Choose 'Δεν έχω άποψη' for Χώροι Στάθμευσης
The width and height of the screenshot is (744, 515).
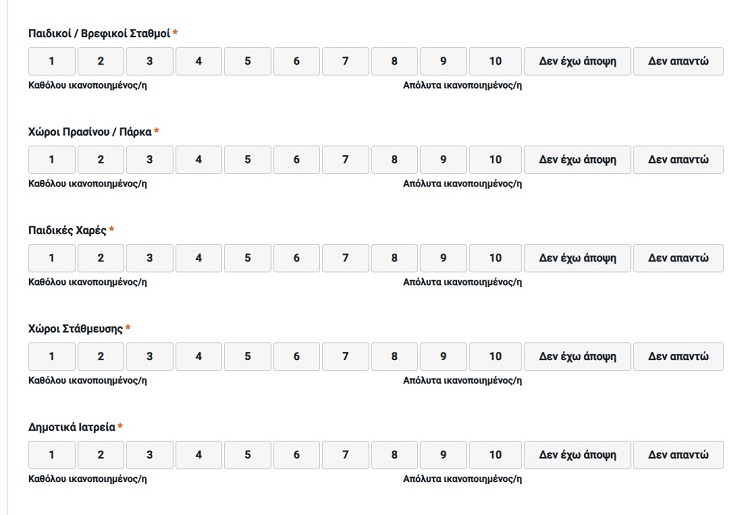pyautogui.click(x=577, y=356)
